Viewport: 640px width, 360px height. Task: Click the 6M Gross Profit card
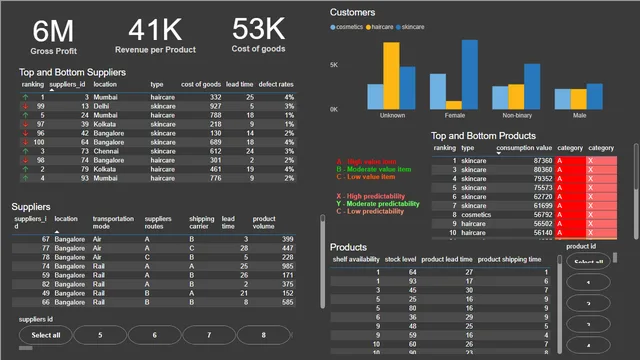tap(53, 37)
